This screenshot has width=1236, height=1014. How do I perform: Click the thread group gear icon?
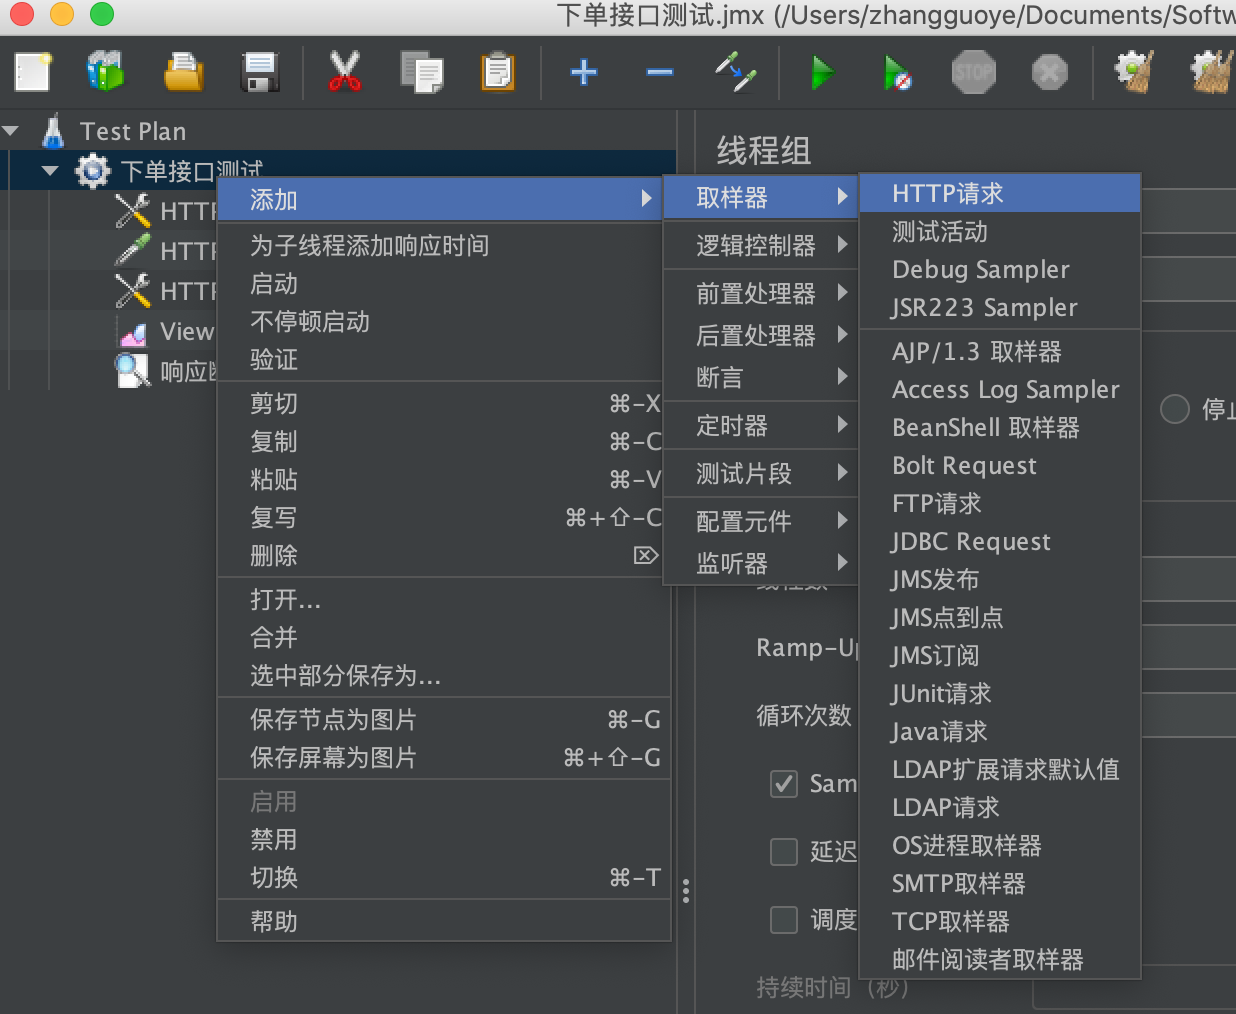click(x=93, y=171)
